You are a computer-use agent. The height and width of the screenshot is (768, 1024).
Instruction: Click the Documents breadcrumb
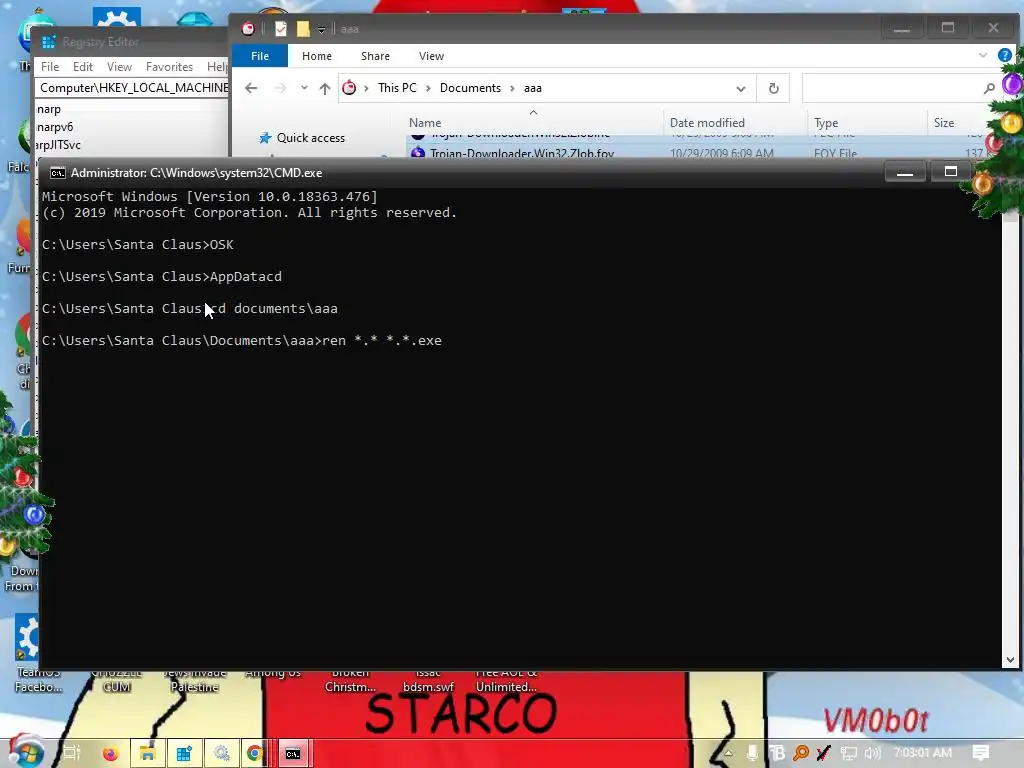pos(470,88)
